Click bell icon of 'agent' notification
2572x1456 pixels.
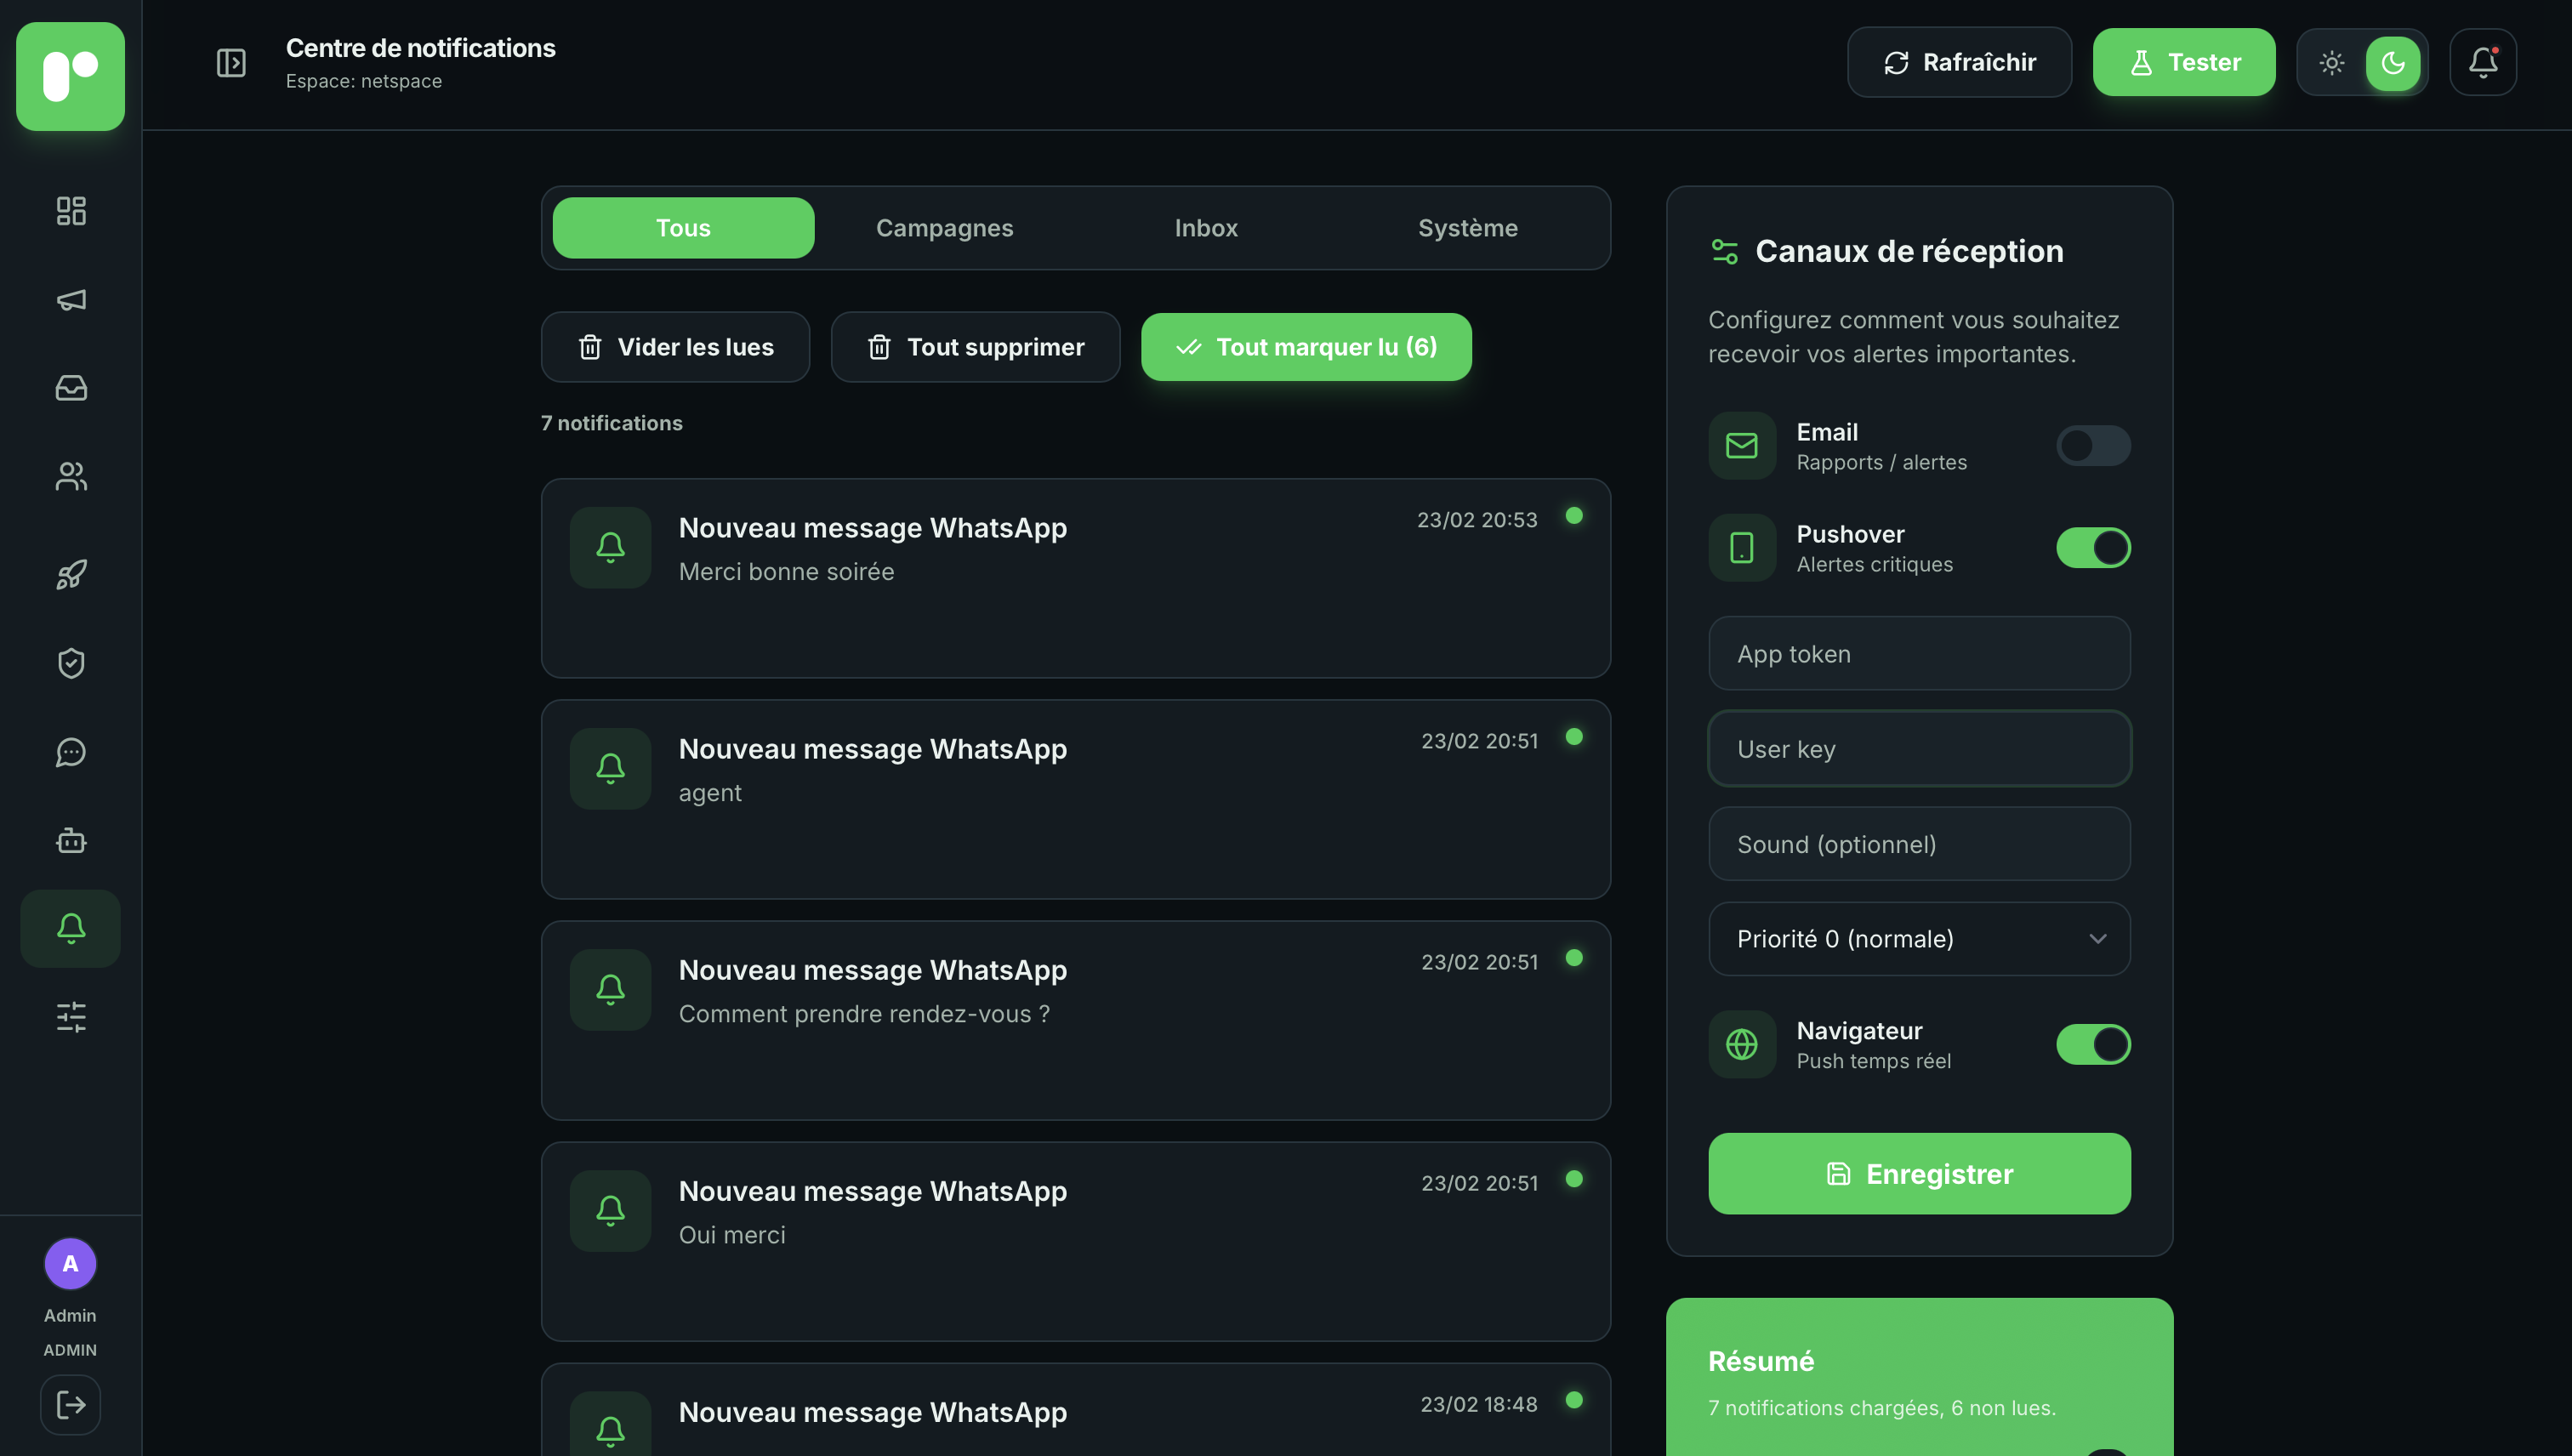[611, 768]
